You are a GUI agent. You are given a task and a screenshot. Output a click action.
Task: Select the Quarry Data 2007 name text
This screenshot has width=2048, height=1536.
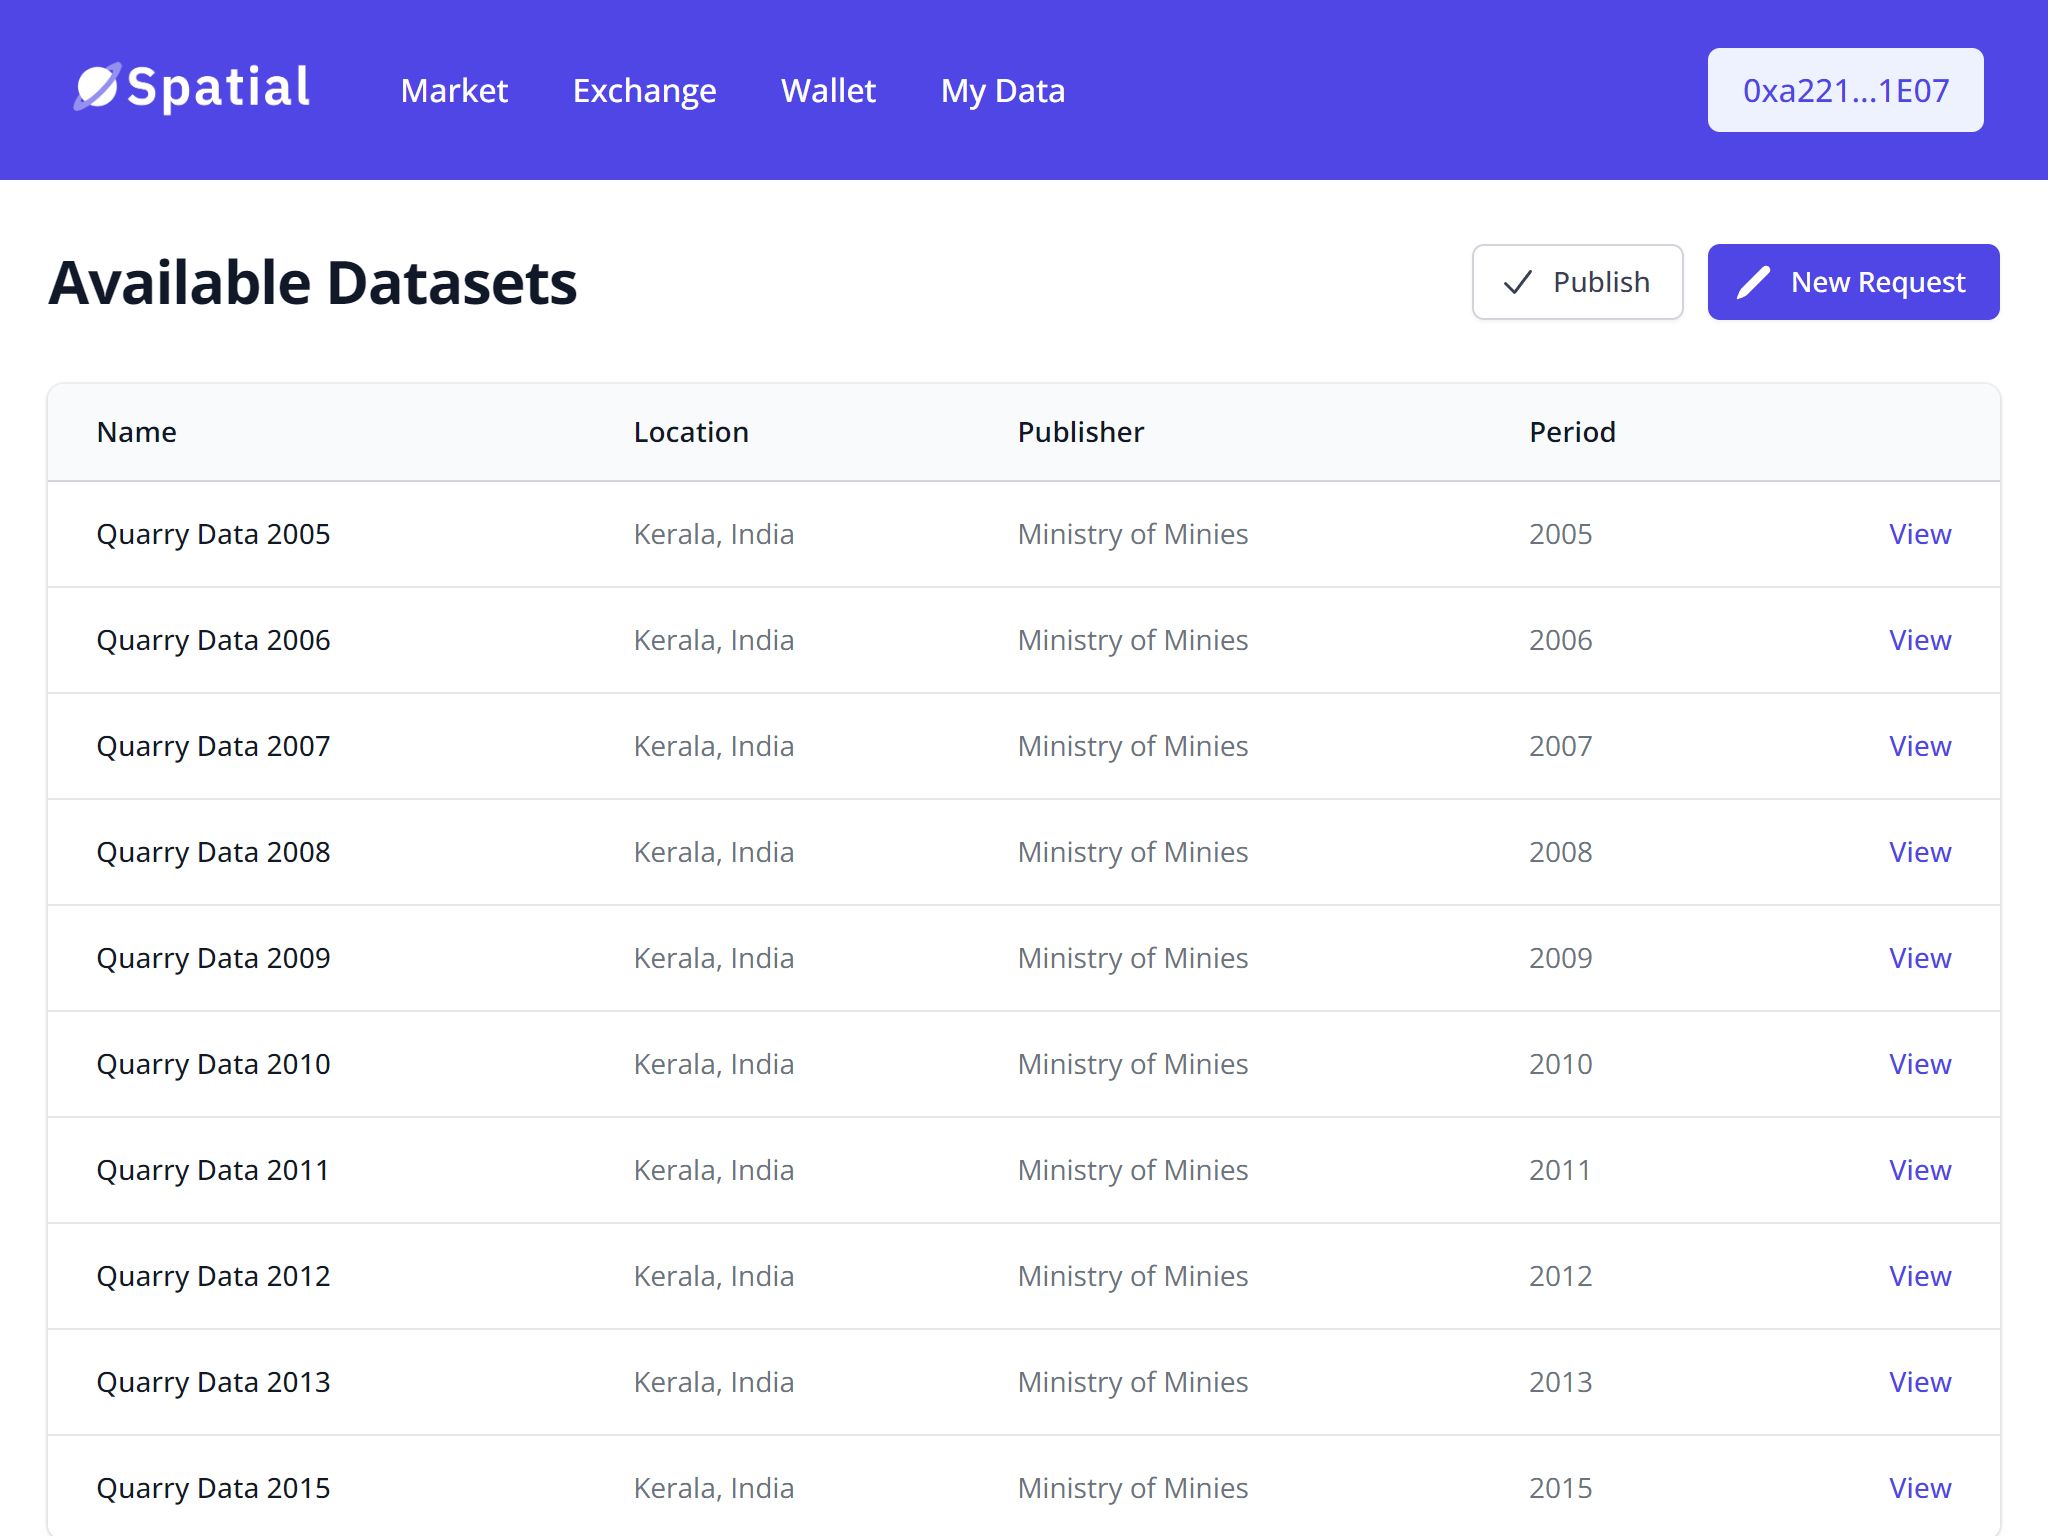click(213, 746)
